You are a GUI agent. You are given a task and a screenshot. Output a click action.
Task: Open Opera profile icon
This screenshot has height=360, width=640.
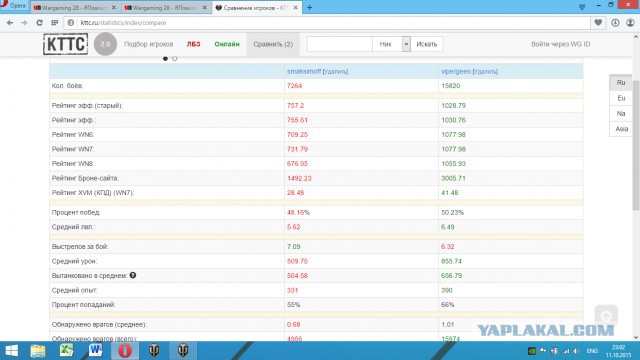(630, 23)
